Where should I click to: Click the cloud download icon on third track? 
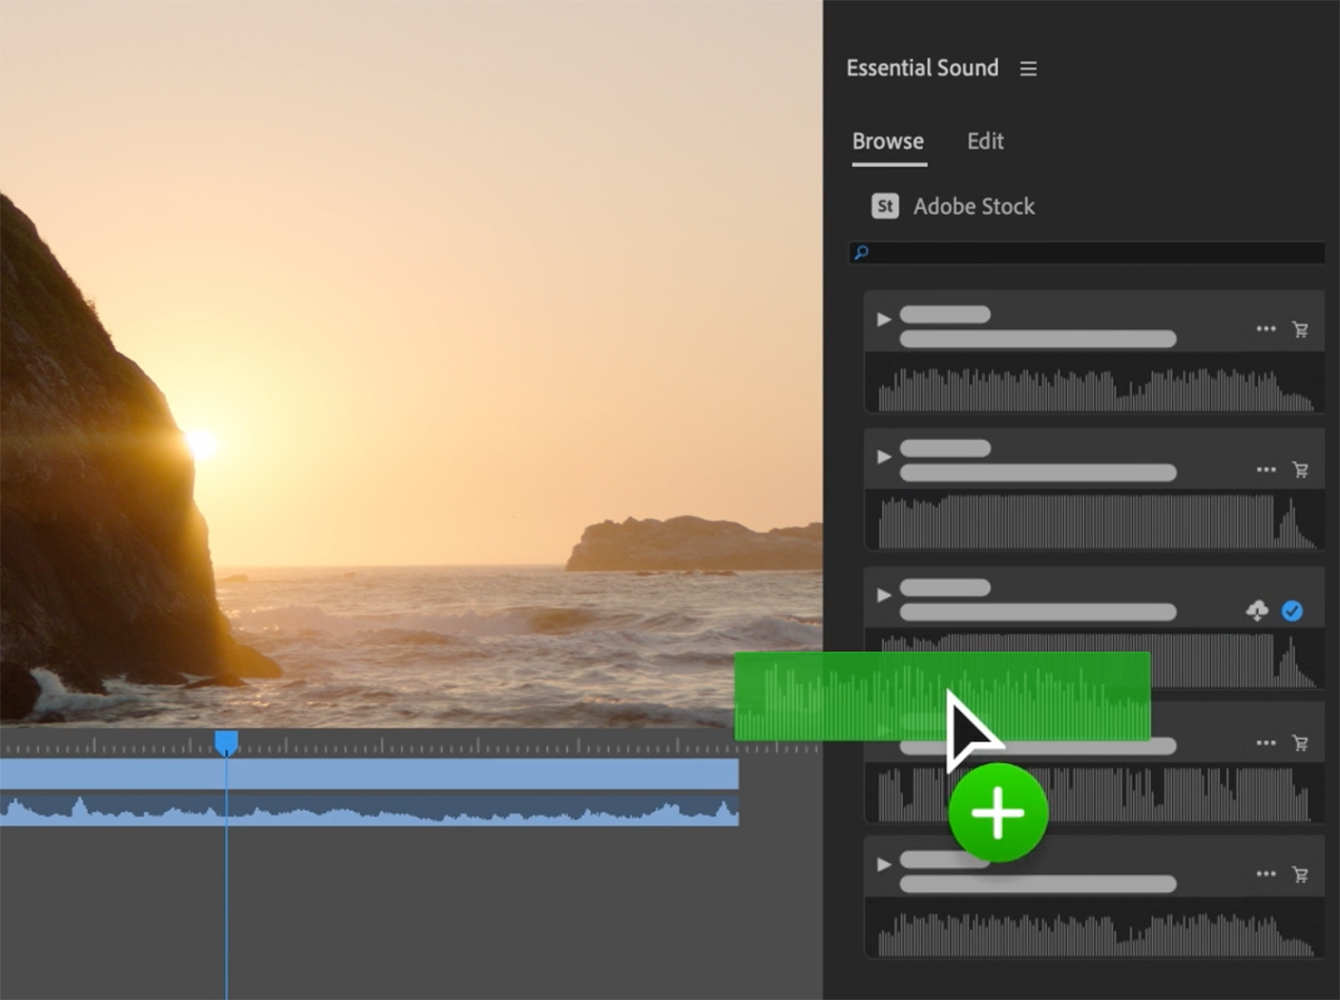(1257, 610)
